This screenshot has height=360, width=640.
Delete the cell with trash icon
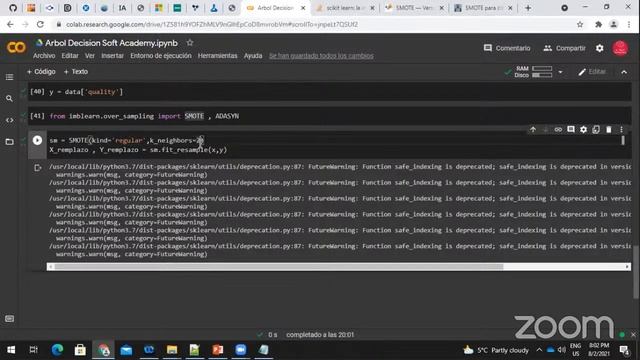[609, 129]
